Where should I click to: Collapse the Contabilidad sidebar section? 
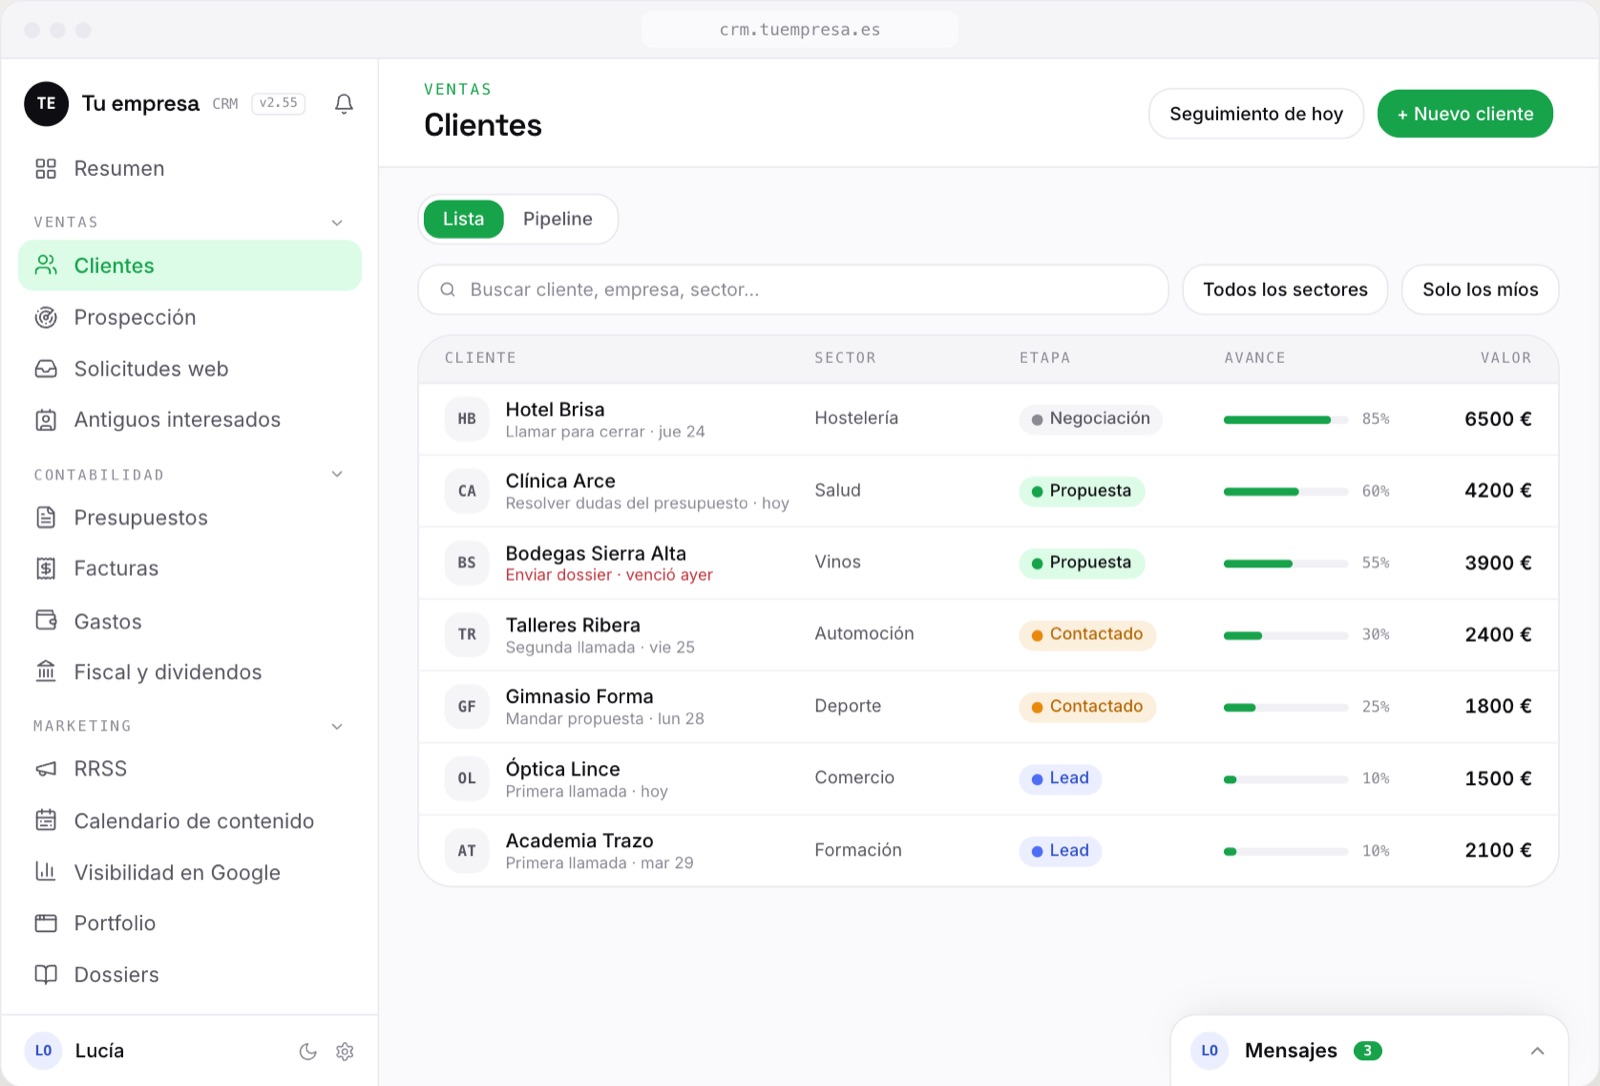[337, 475]
